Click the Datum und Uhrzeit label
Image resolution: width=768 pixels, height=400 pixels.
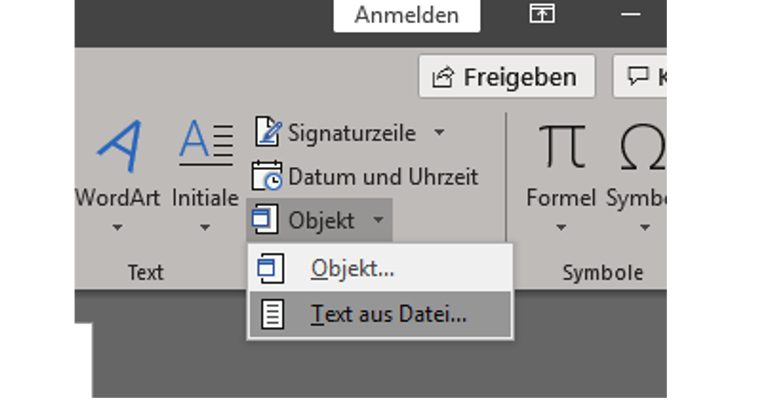pyautogui.click(x=383, y=177)
